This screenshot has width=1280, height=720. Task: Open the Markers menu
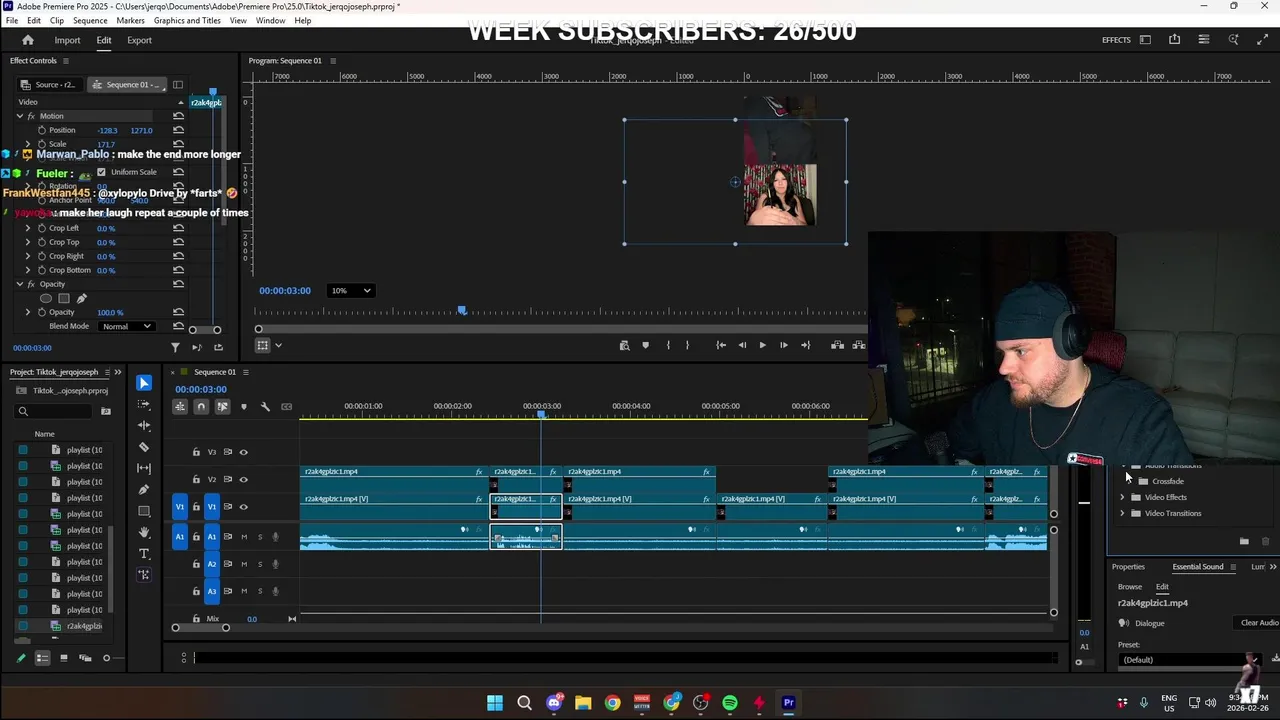point(130,20)
